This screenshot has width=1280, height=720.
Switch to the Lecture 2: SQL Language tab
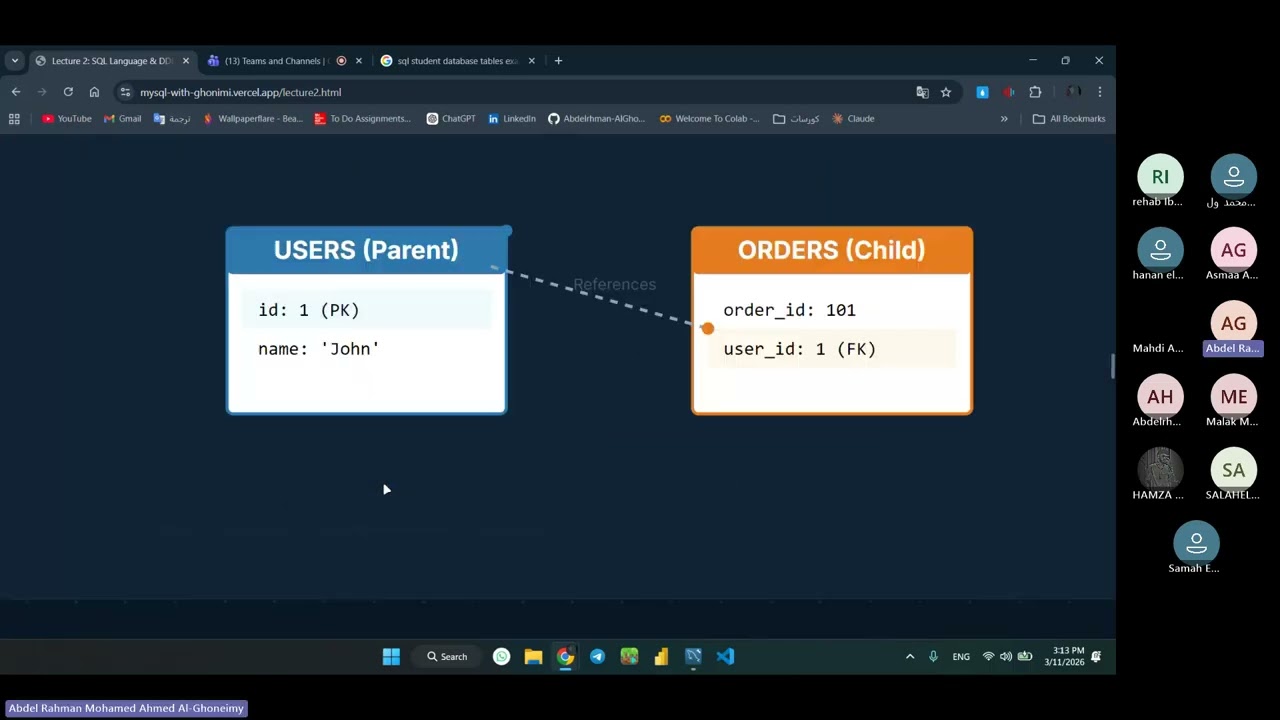(x=113, y=61)
